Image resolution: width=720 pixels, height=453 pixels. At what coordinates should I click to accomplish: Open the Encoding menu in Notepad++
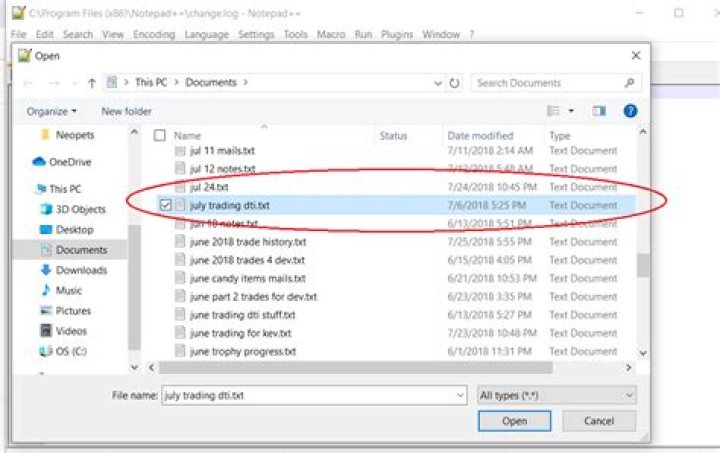coord(154,34)
